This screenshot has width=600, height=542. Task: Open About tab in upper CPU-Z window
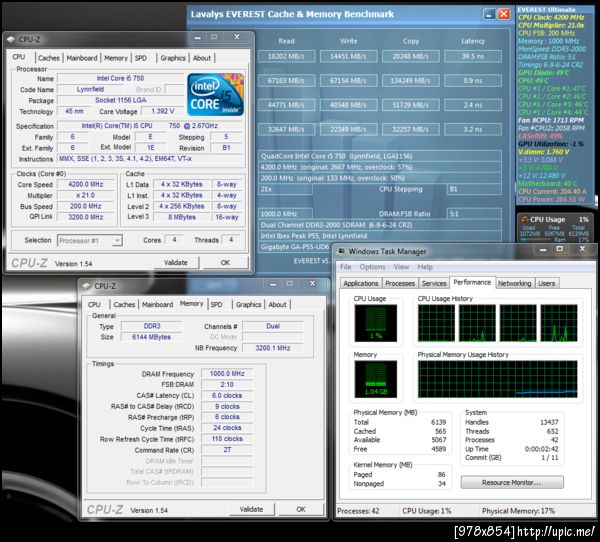tap(202, 58)
